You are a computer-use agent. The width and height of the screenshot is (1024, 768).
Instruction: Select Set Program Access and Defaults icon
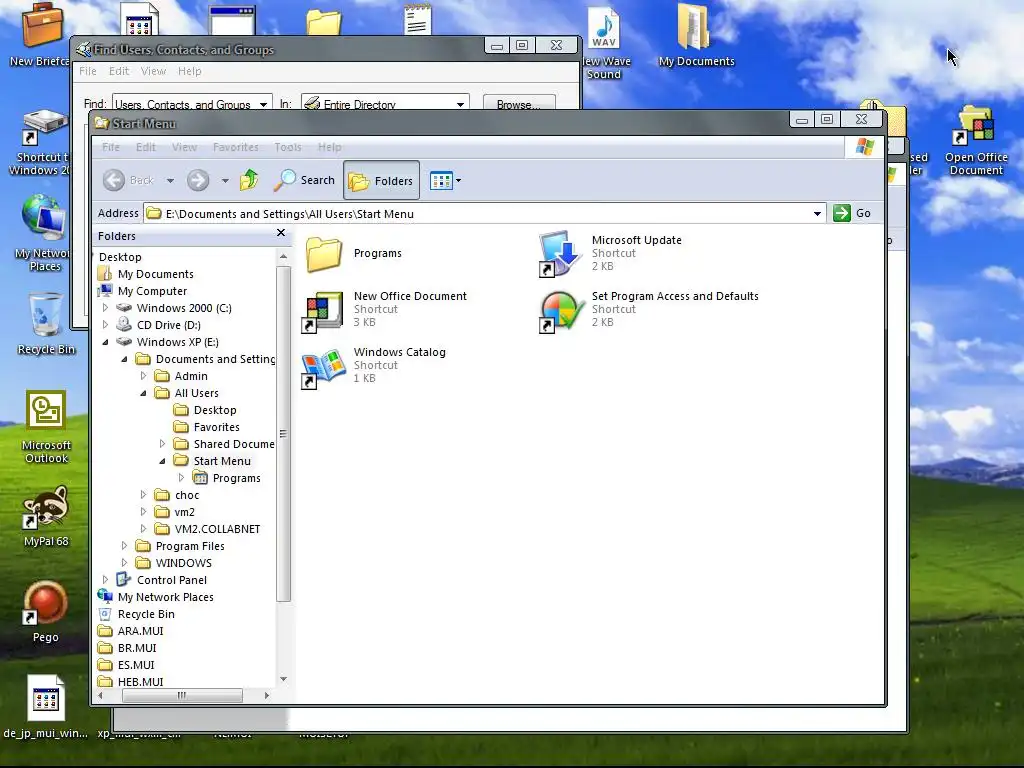coord(561,312)
